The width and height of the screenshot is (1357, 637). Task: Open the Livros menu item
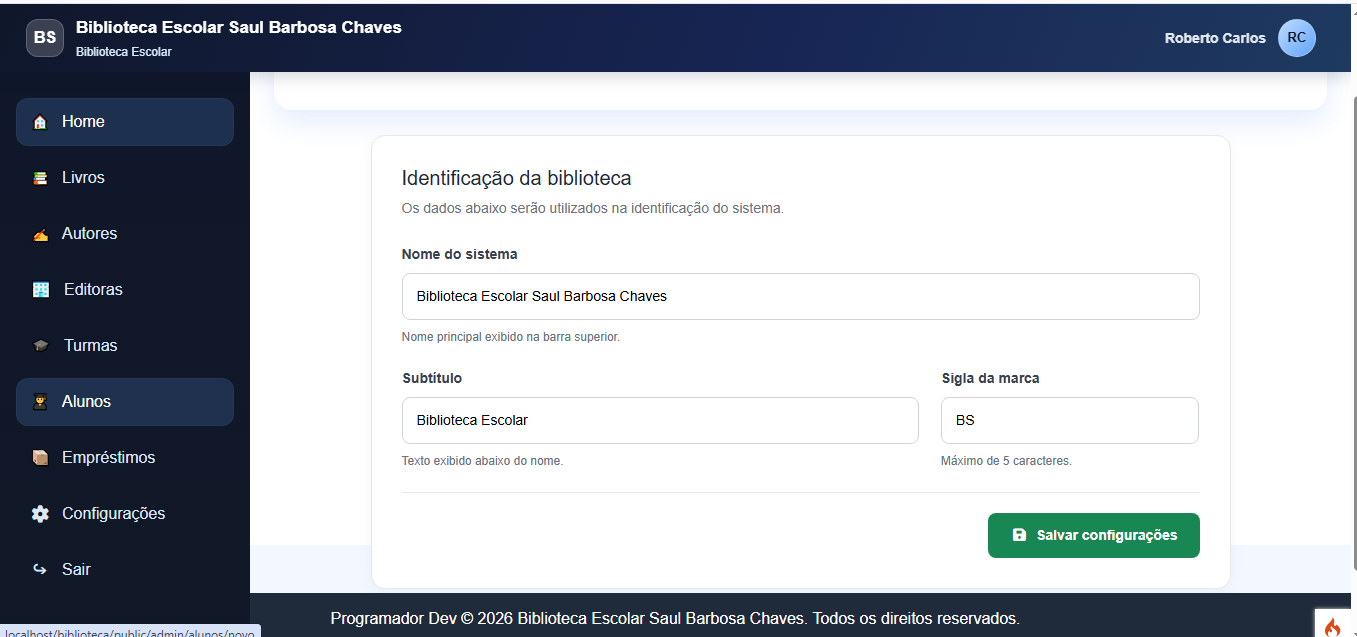pos(125,178)
